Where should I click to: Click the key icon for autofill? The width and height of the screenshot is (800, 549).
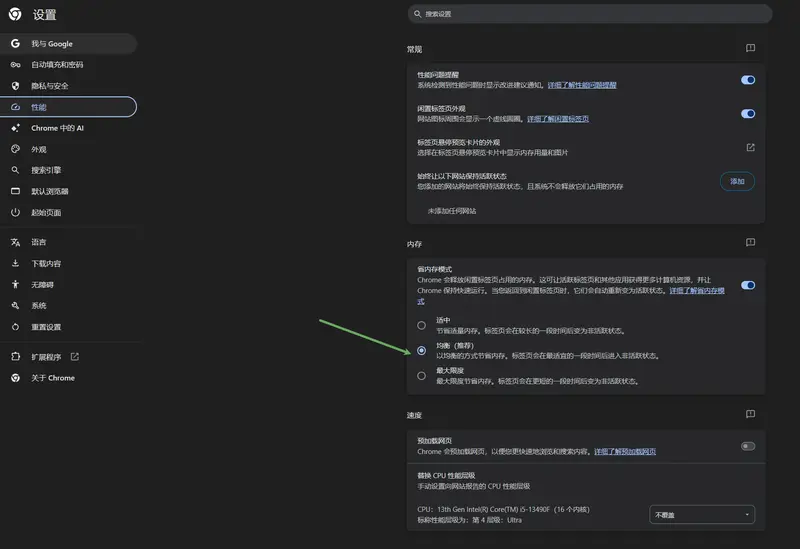15,65
